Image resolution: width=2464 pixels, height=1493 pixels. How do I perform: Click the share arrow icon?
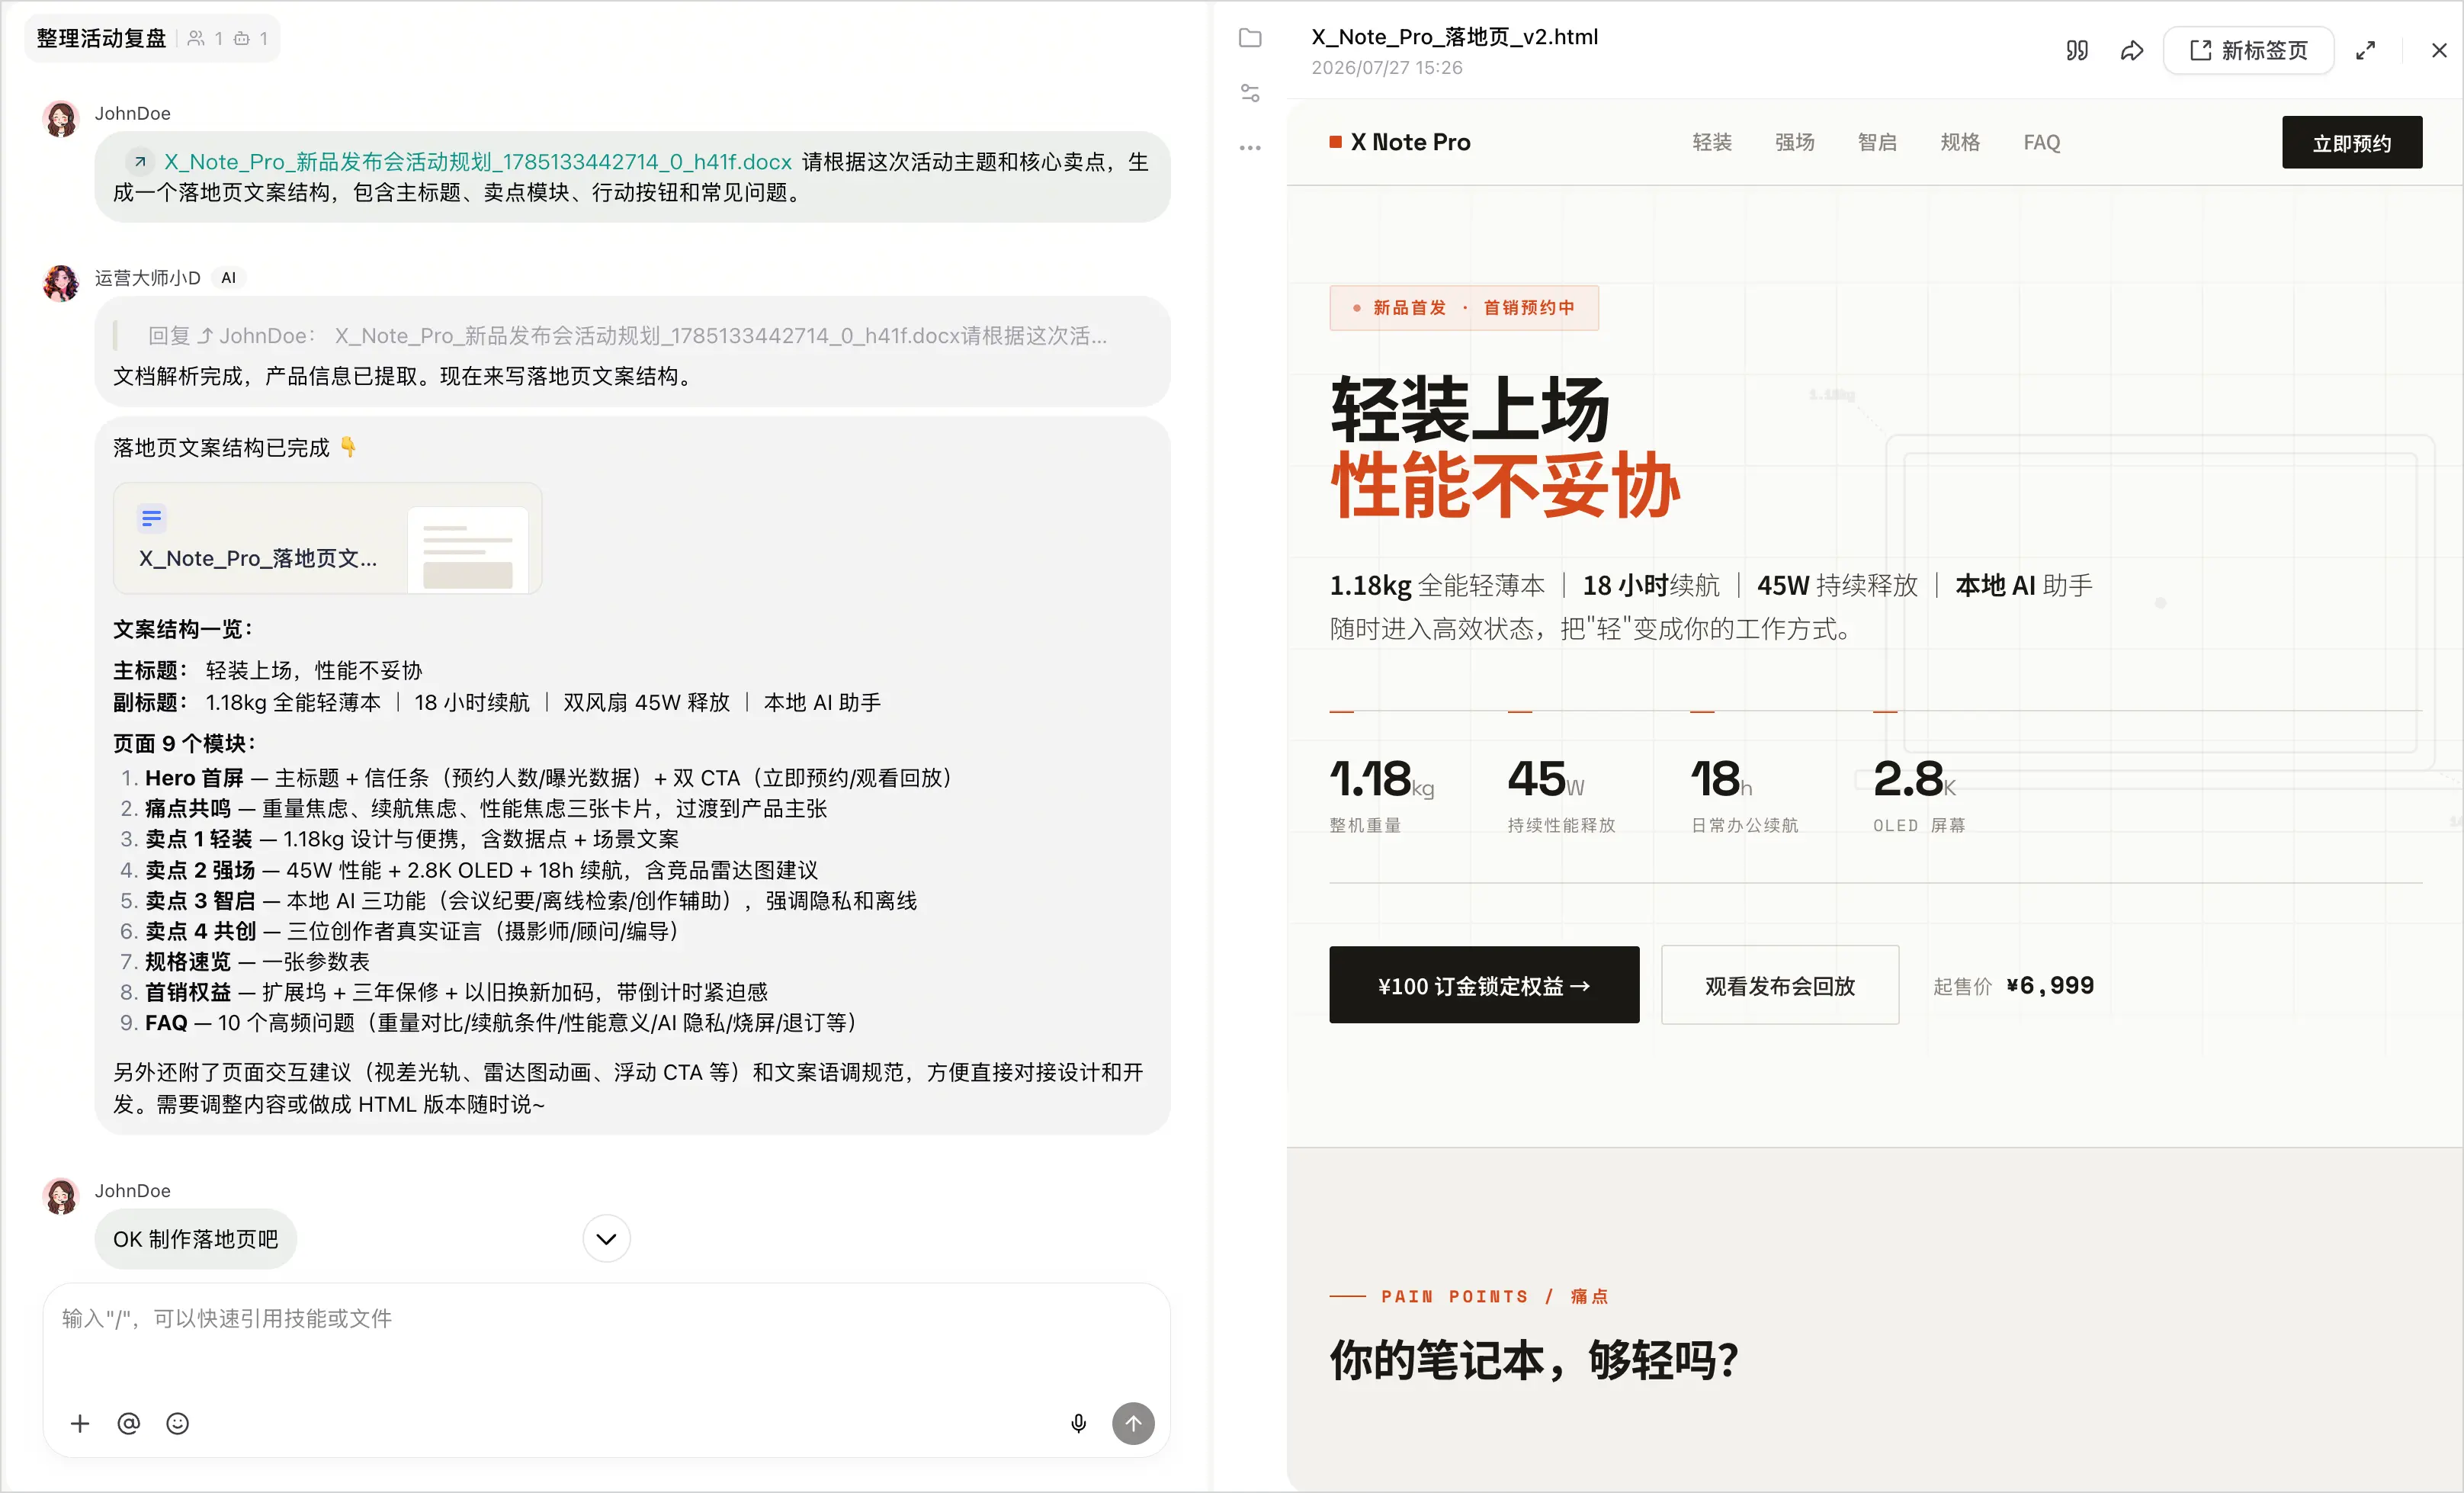(2132, 51)
